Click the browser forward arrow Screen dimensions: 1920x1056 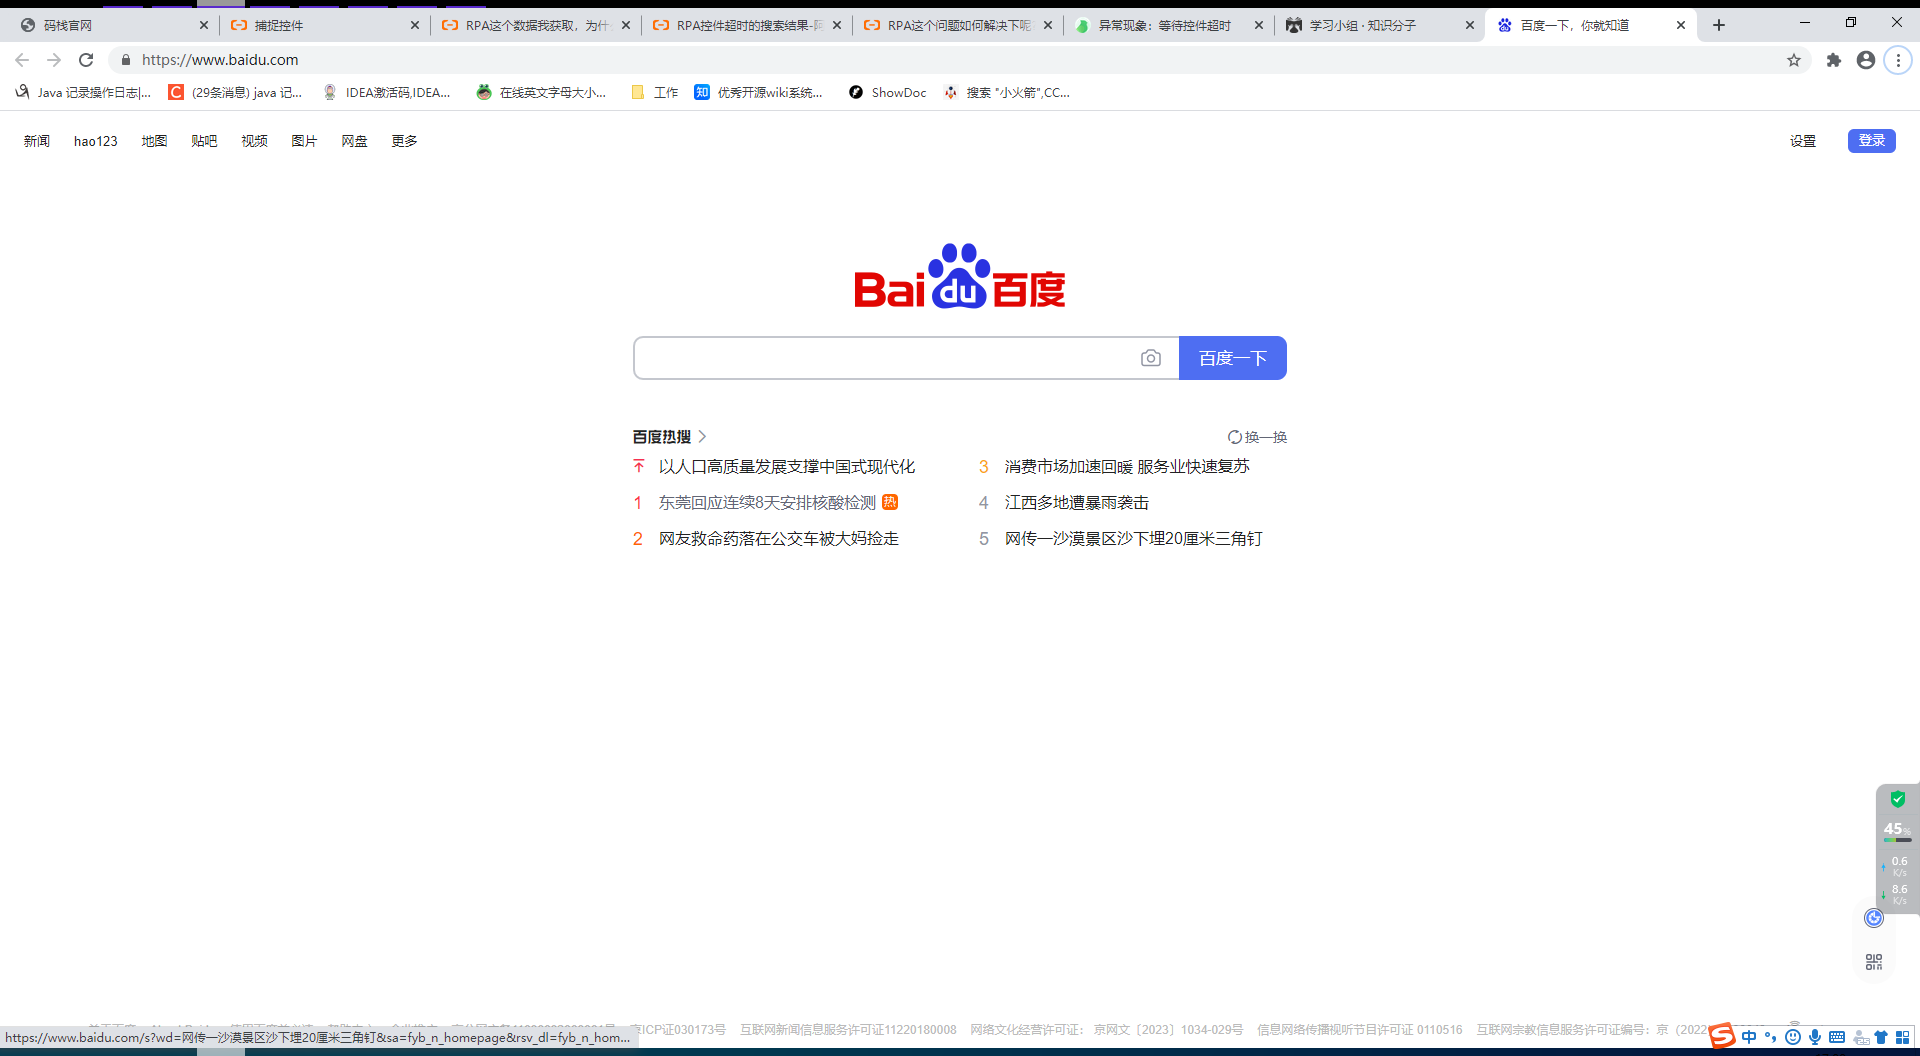point(54,60)
